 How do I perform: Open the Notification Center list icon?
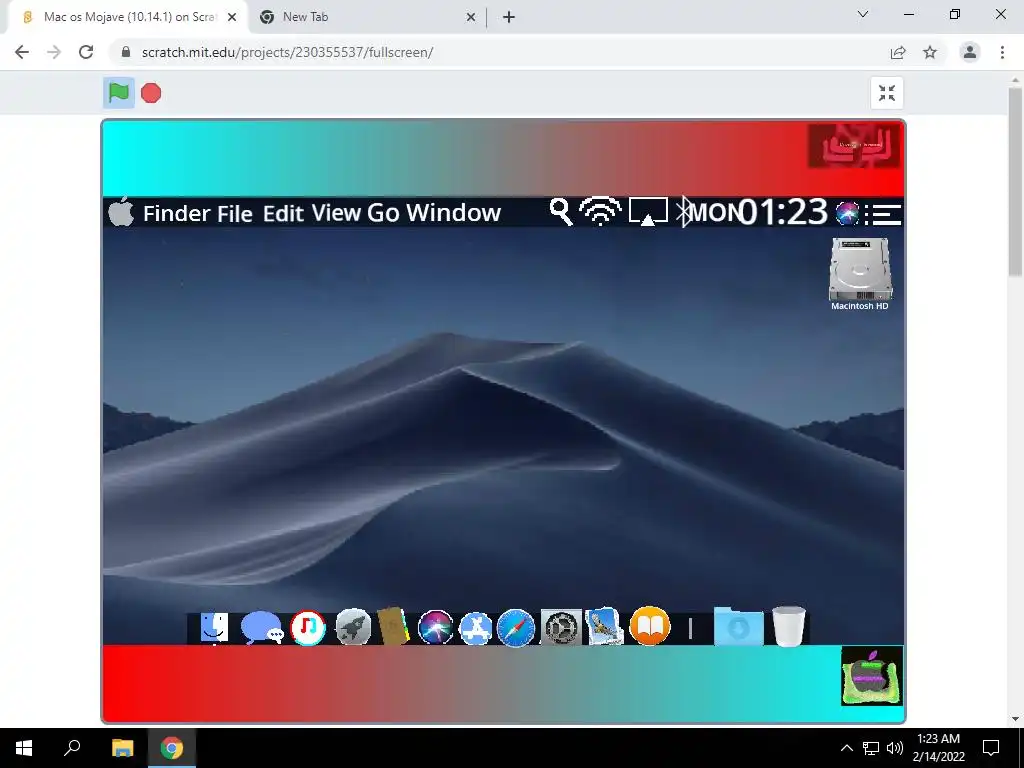click(883, 214)
